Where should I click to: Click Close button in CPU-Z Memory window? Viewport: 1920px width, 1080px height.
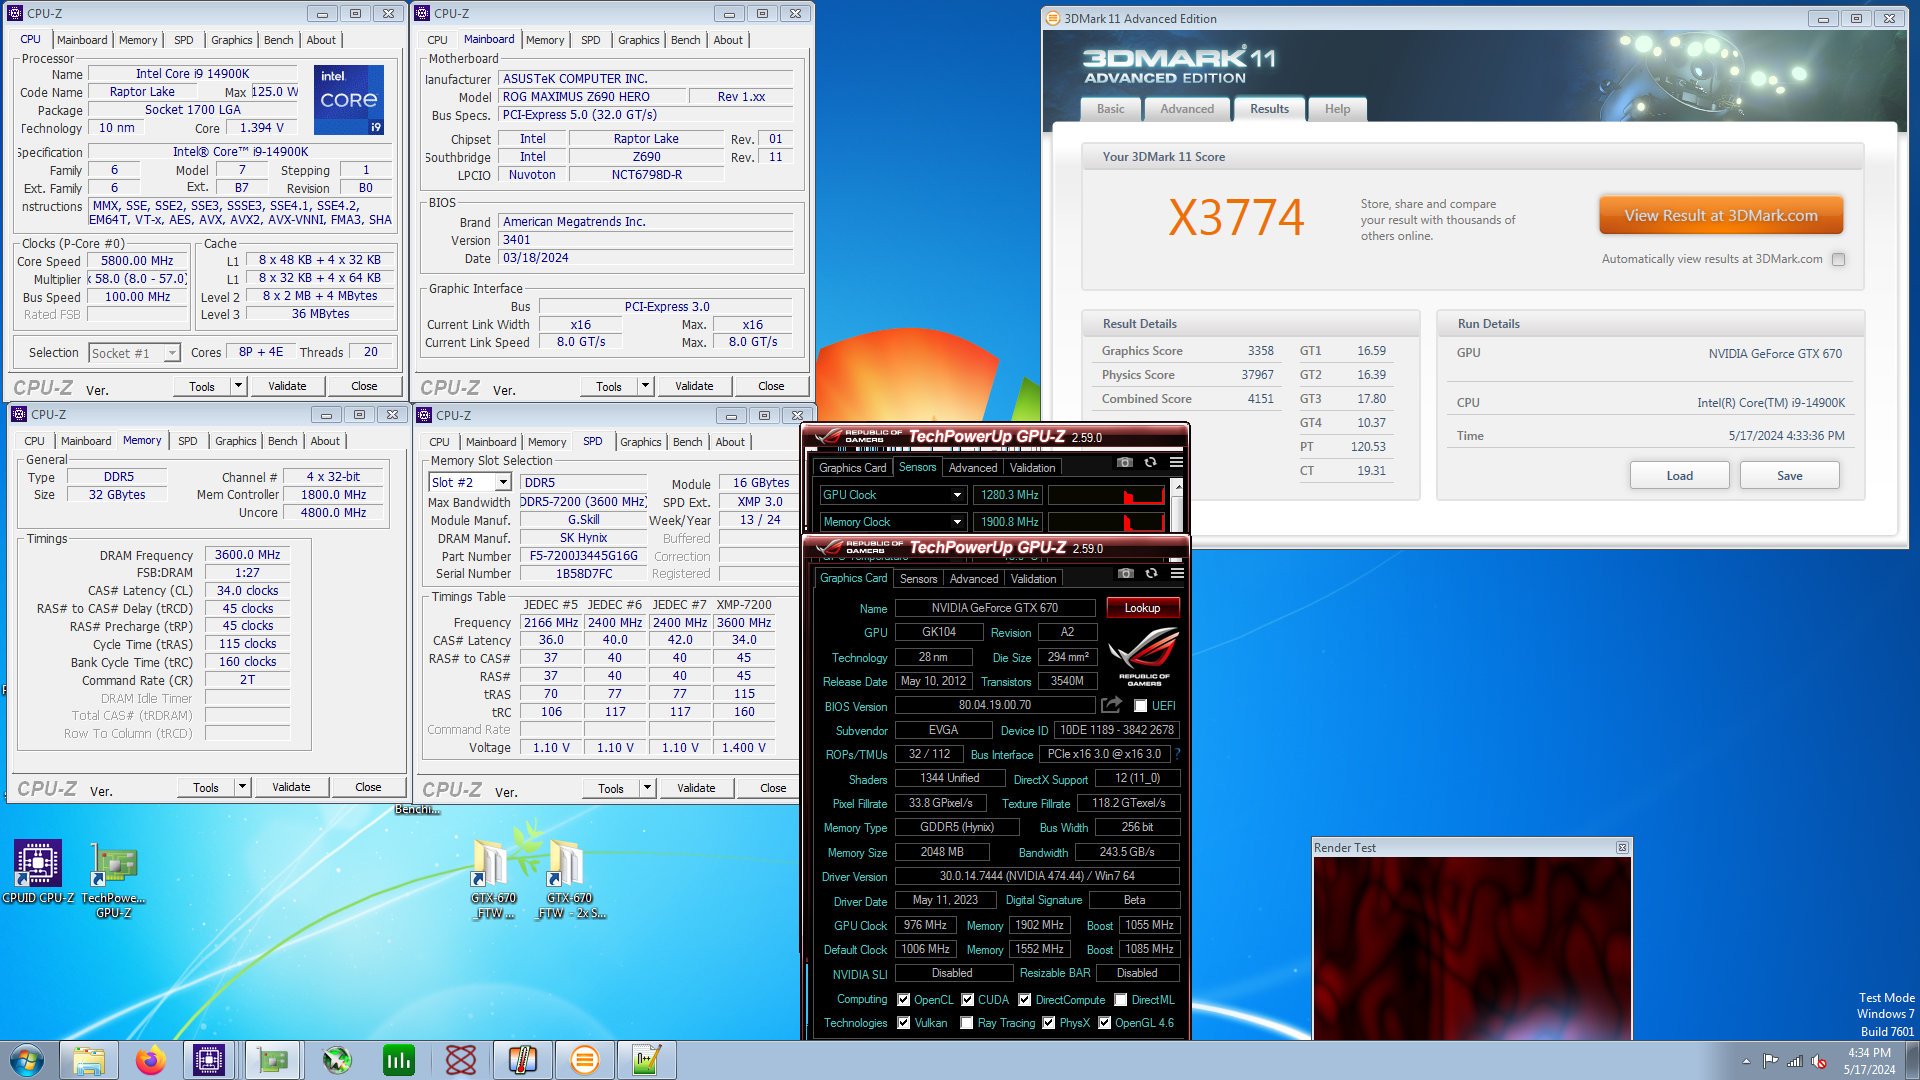(368, 787)
